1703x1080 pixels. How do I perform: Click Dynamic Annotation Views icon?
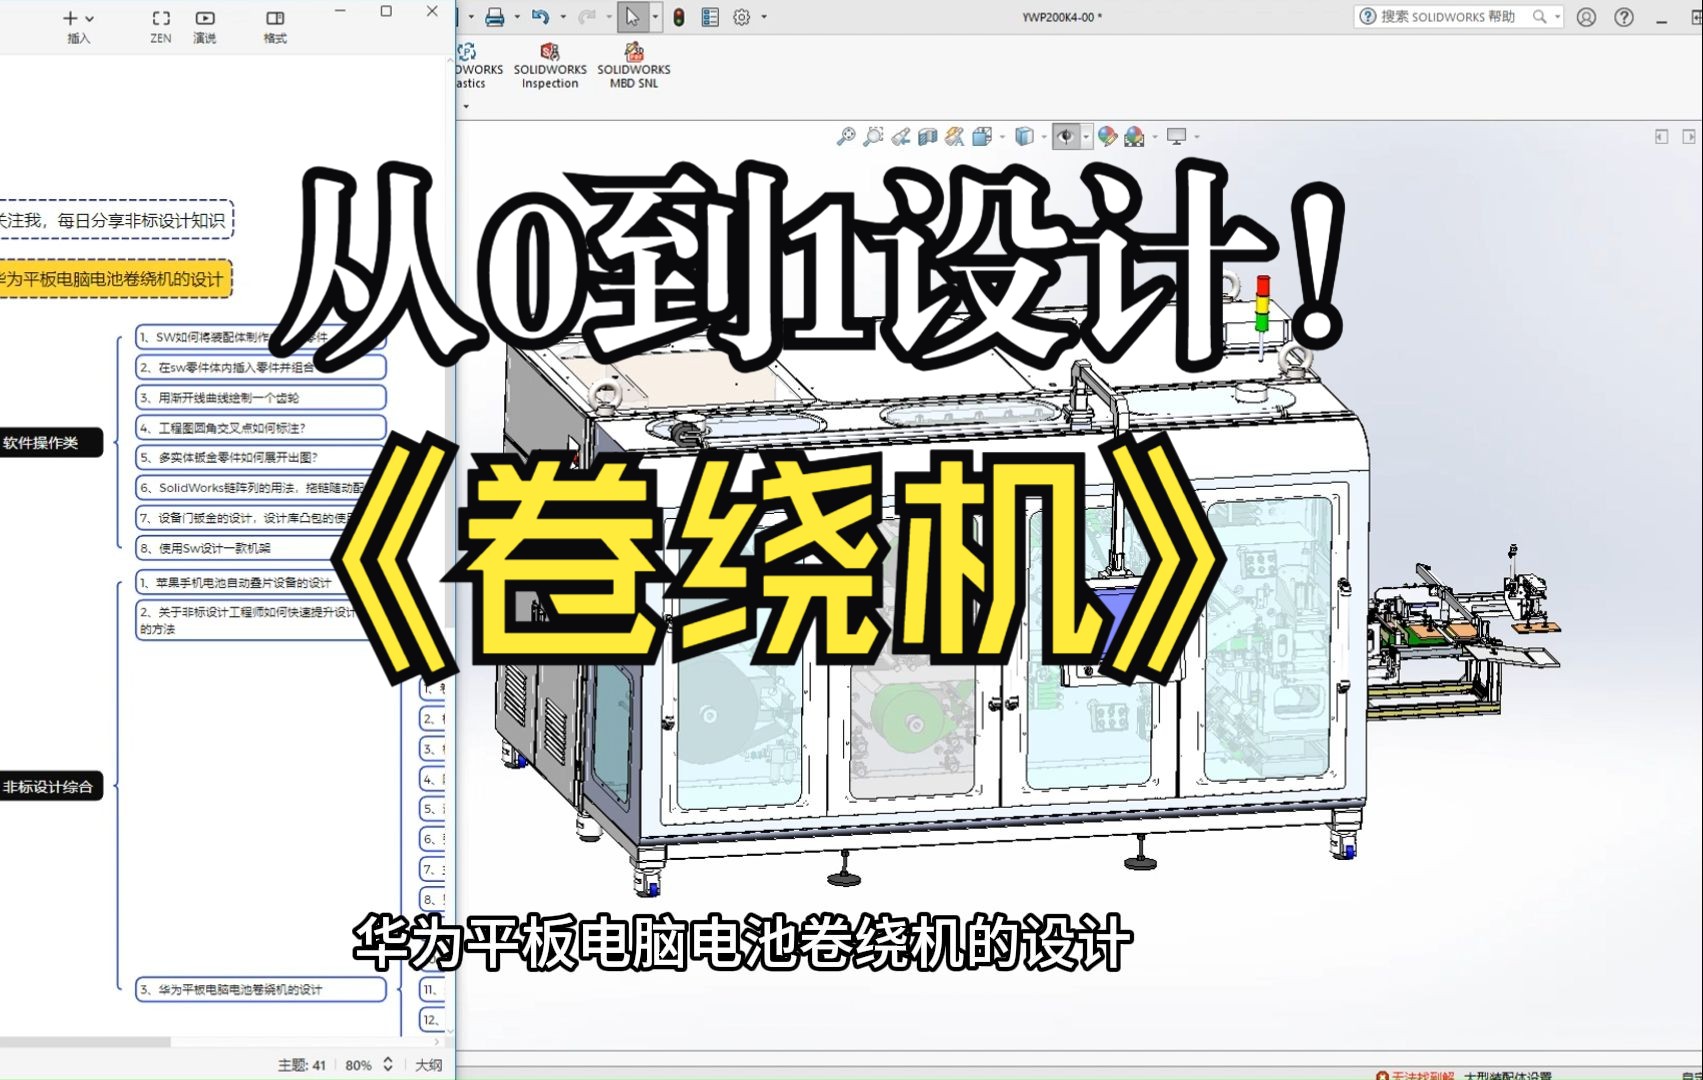click(955, 136)
